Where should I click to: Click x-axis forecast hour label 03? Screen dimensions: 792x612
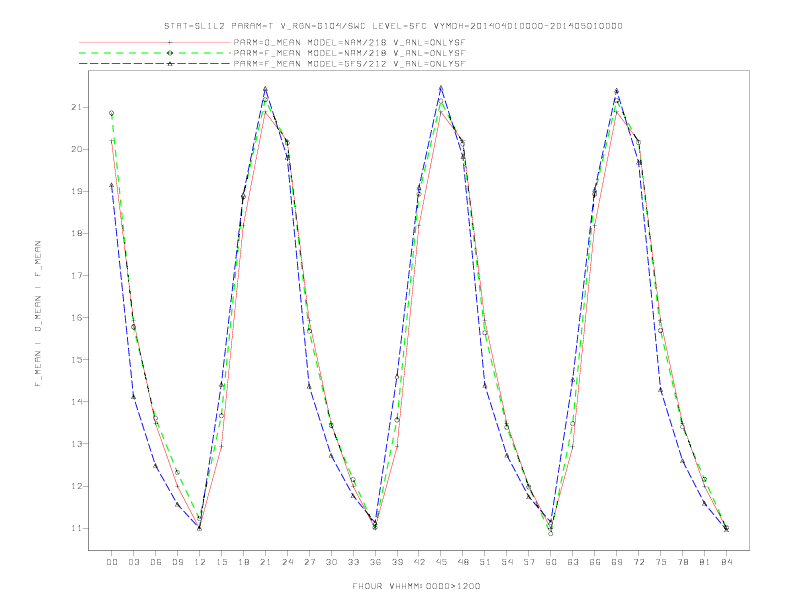(x=133, y=562)
